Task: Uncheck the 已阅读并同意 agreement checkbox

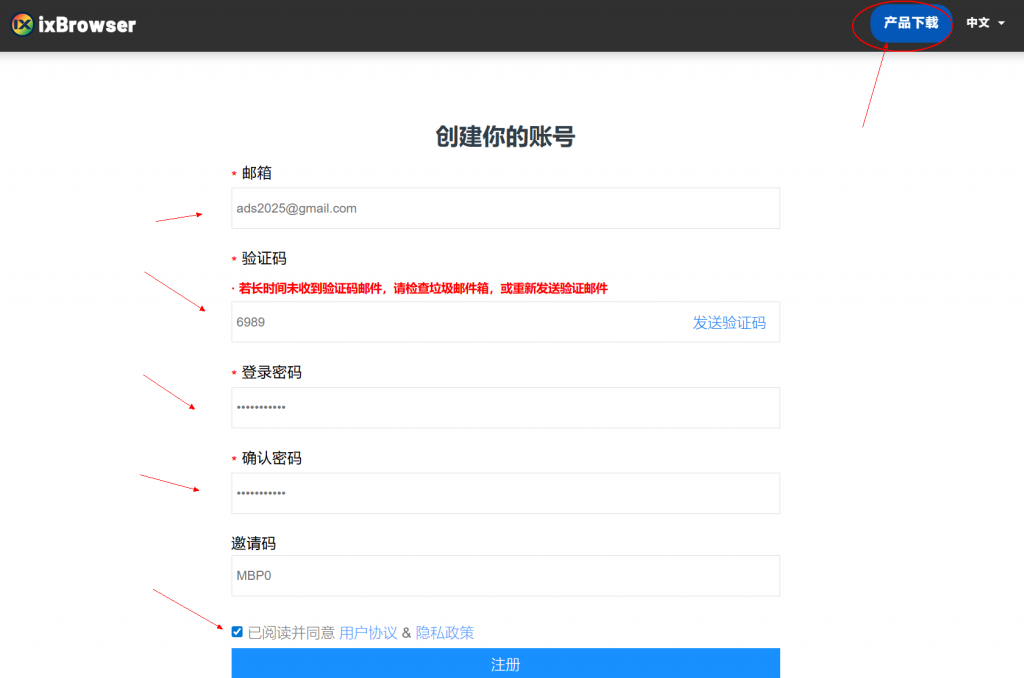Action: (237, 632)
